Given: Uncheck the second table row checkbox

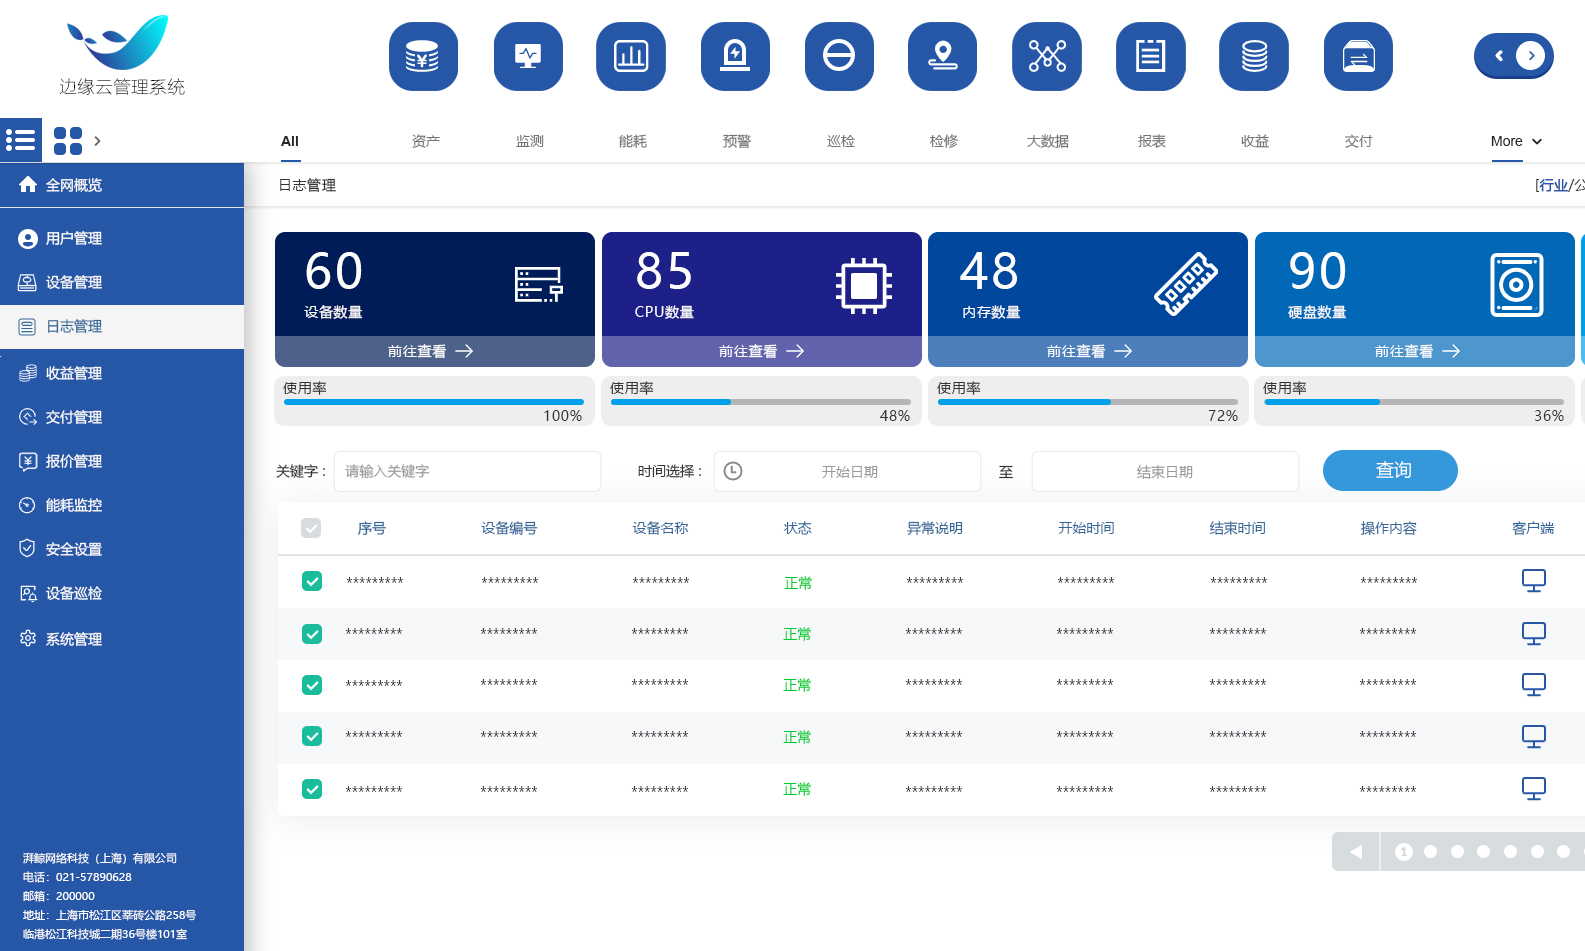Looking at the screenshot, I should point(312,634).
